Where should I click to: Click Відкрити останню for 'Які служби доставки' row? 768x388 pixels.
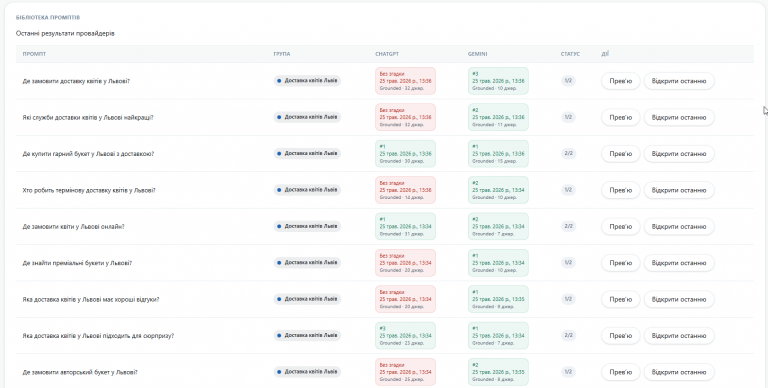(679, 117)
